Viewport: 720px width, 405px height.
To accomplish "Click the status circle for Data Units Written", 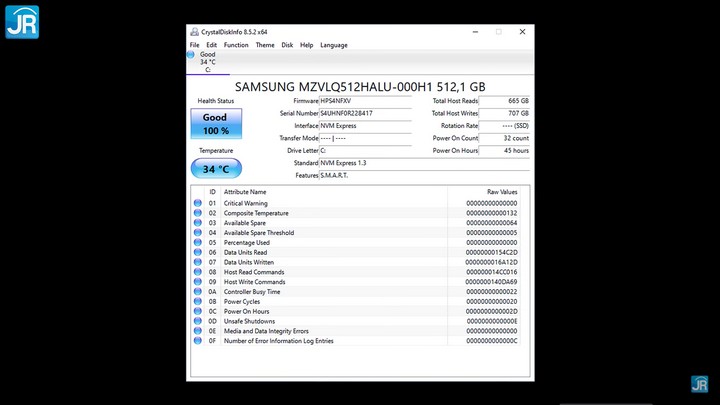I will 198,262.
